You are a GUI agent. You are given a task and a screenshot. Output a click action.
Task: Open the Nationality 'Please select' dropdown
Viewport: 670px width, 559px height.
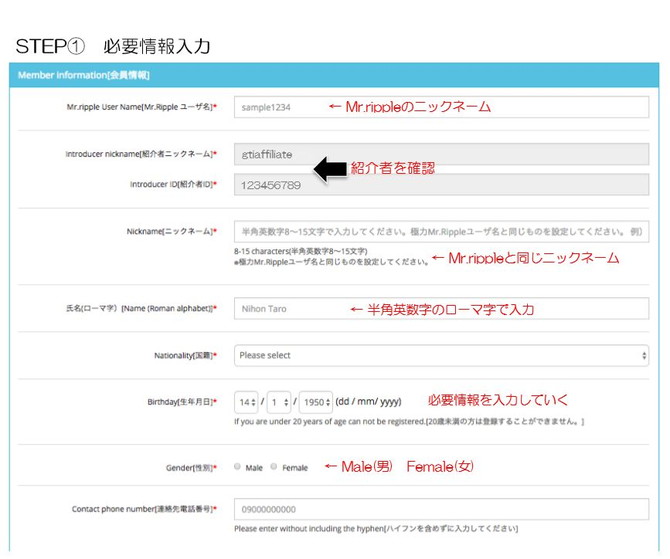pos(440,355)
